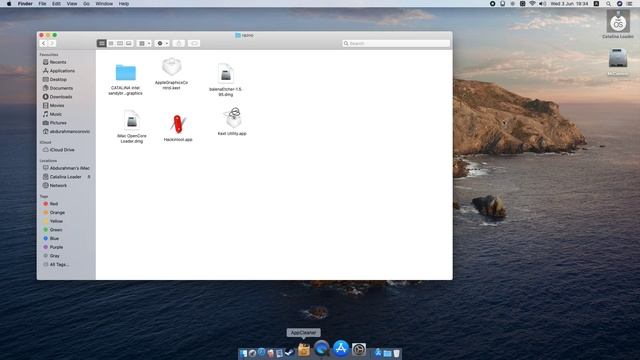Viewport: 640px width, 360px height.
Task: Open the CATALINA intel sandybridge graphics folder
Action: [125, 79]
